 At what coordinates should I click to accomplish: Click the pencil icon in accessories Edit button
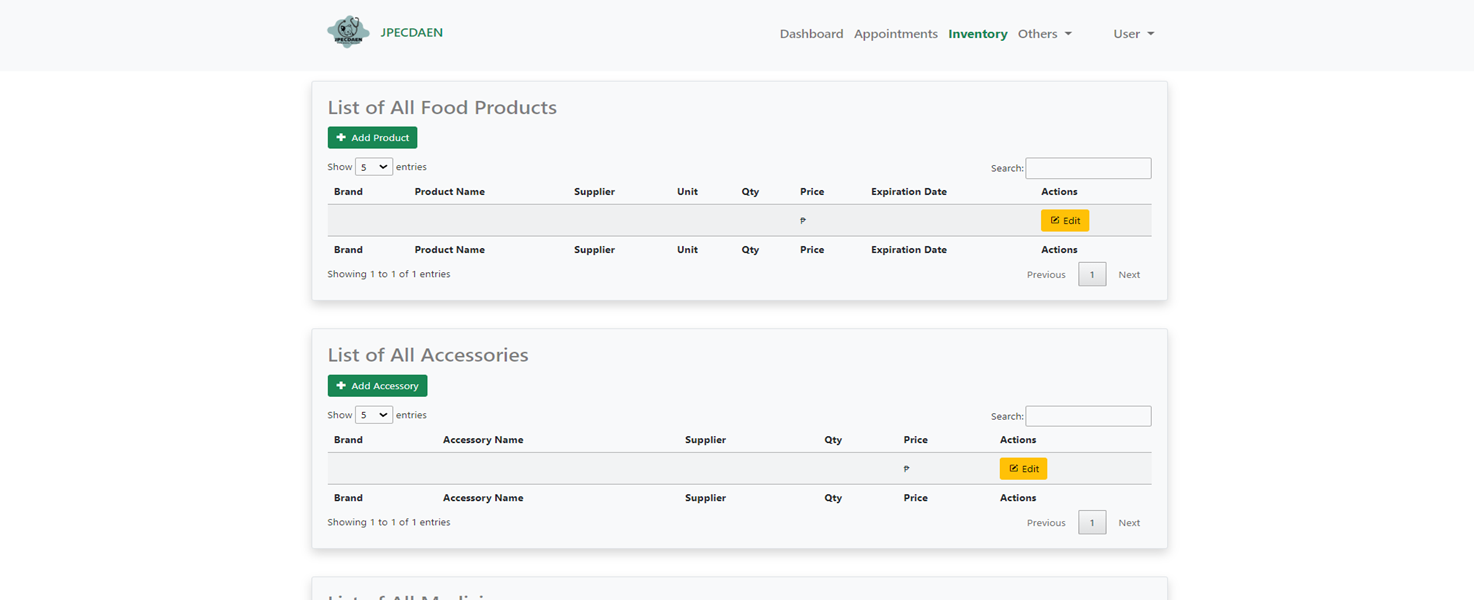click(x=1014, y=469)
